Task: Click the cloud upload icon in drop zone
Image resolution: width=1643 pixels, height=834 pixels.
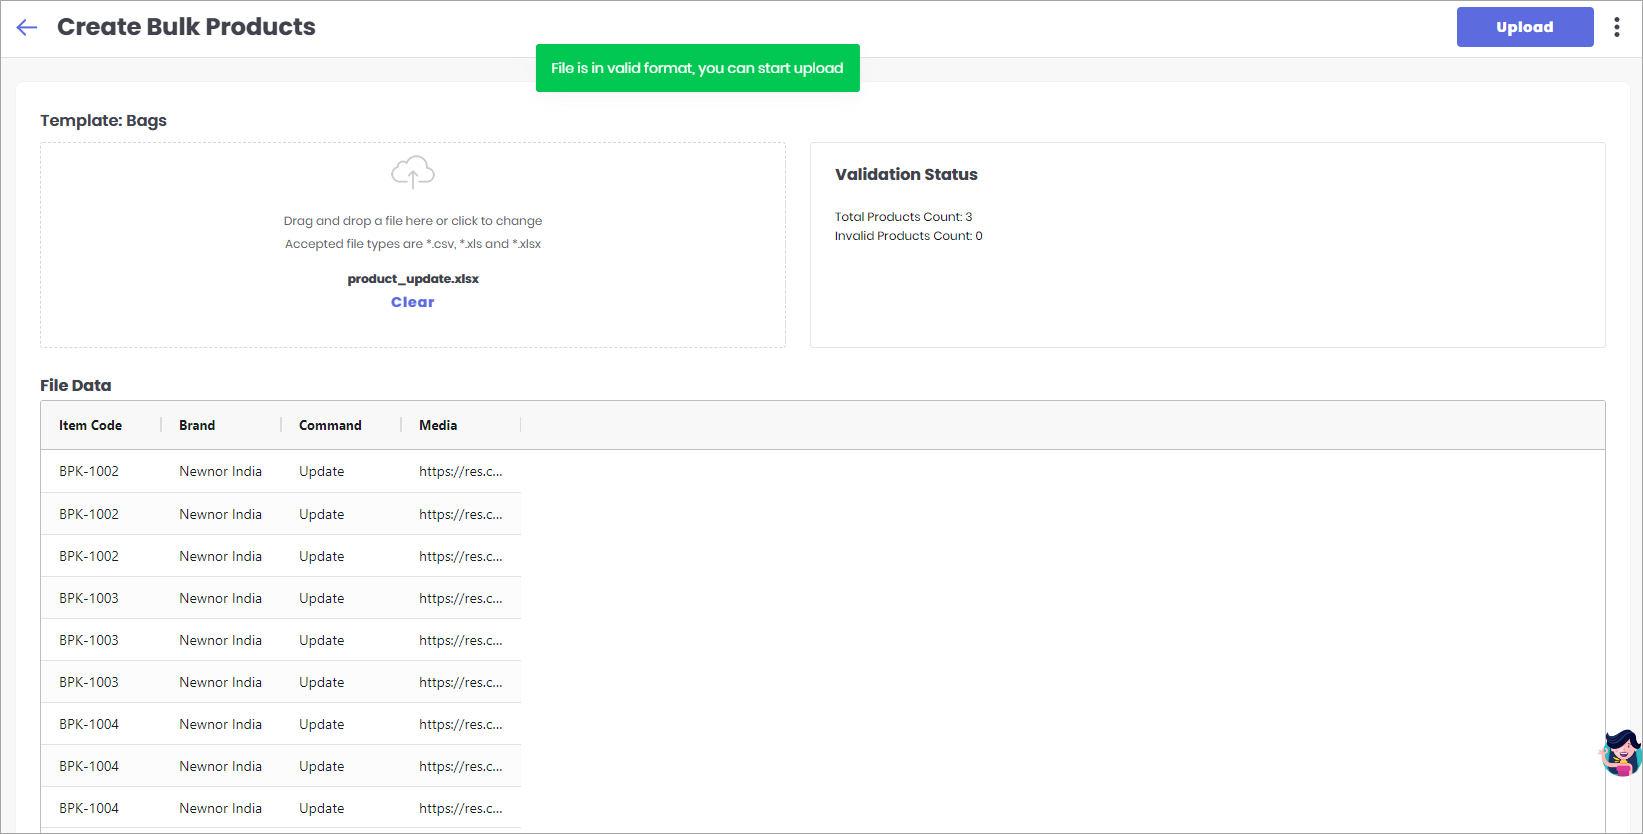Action: (x=413, y=172)
